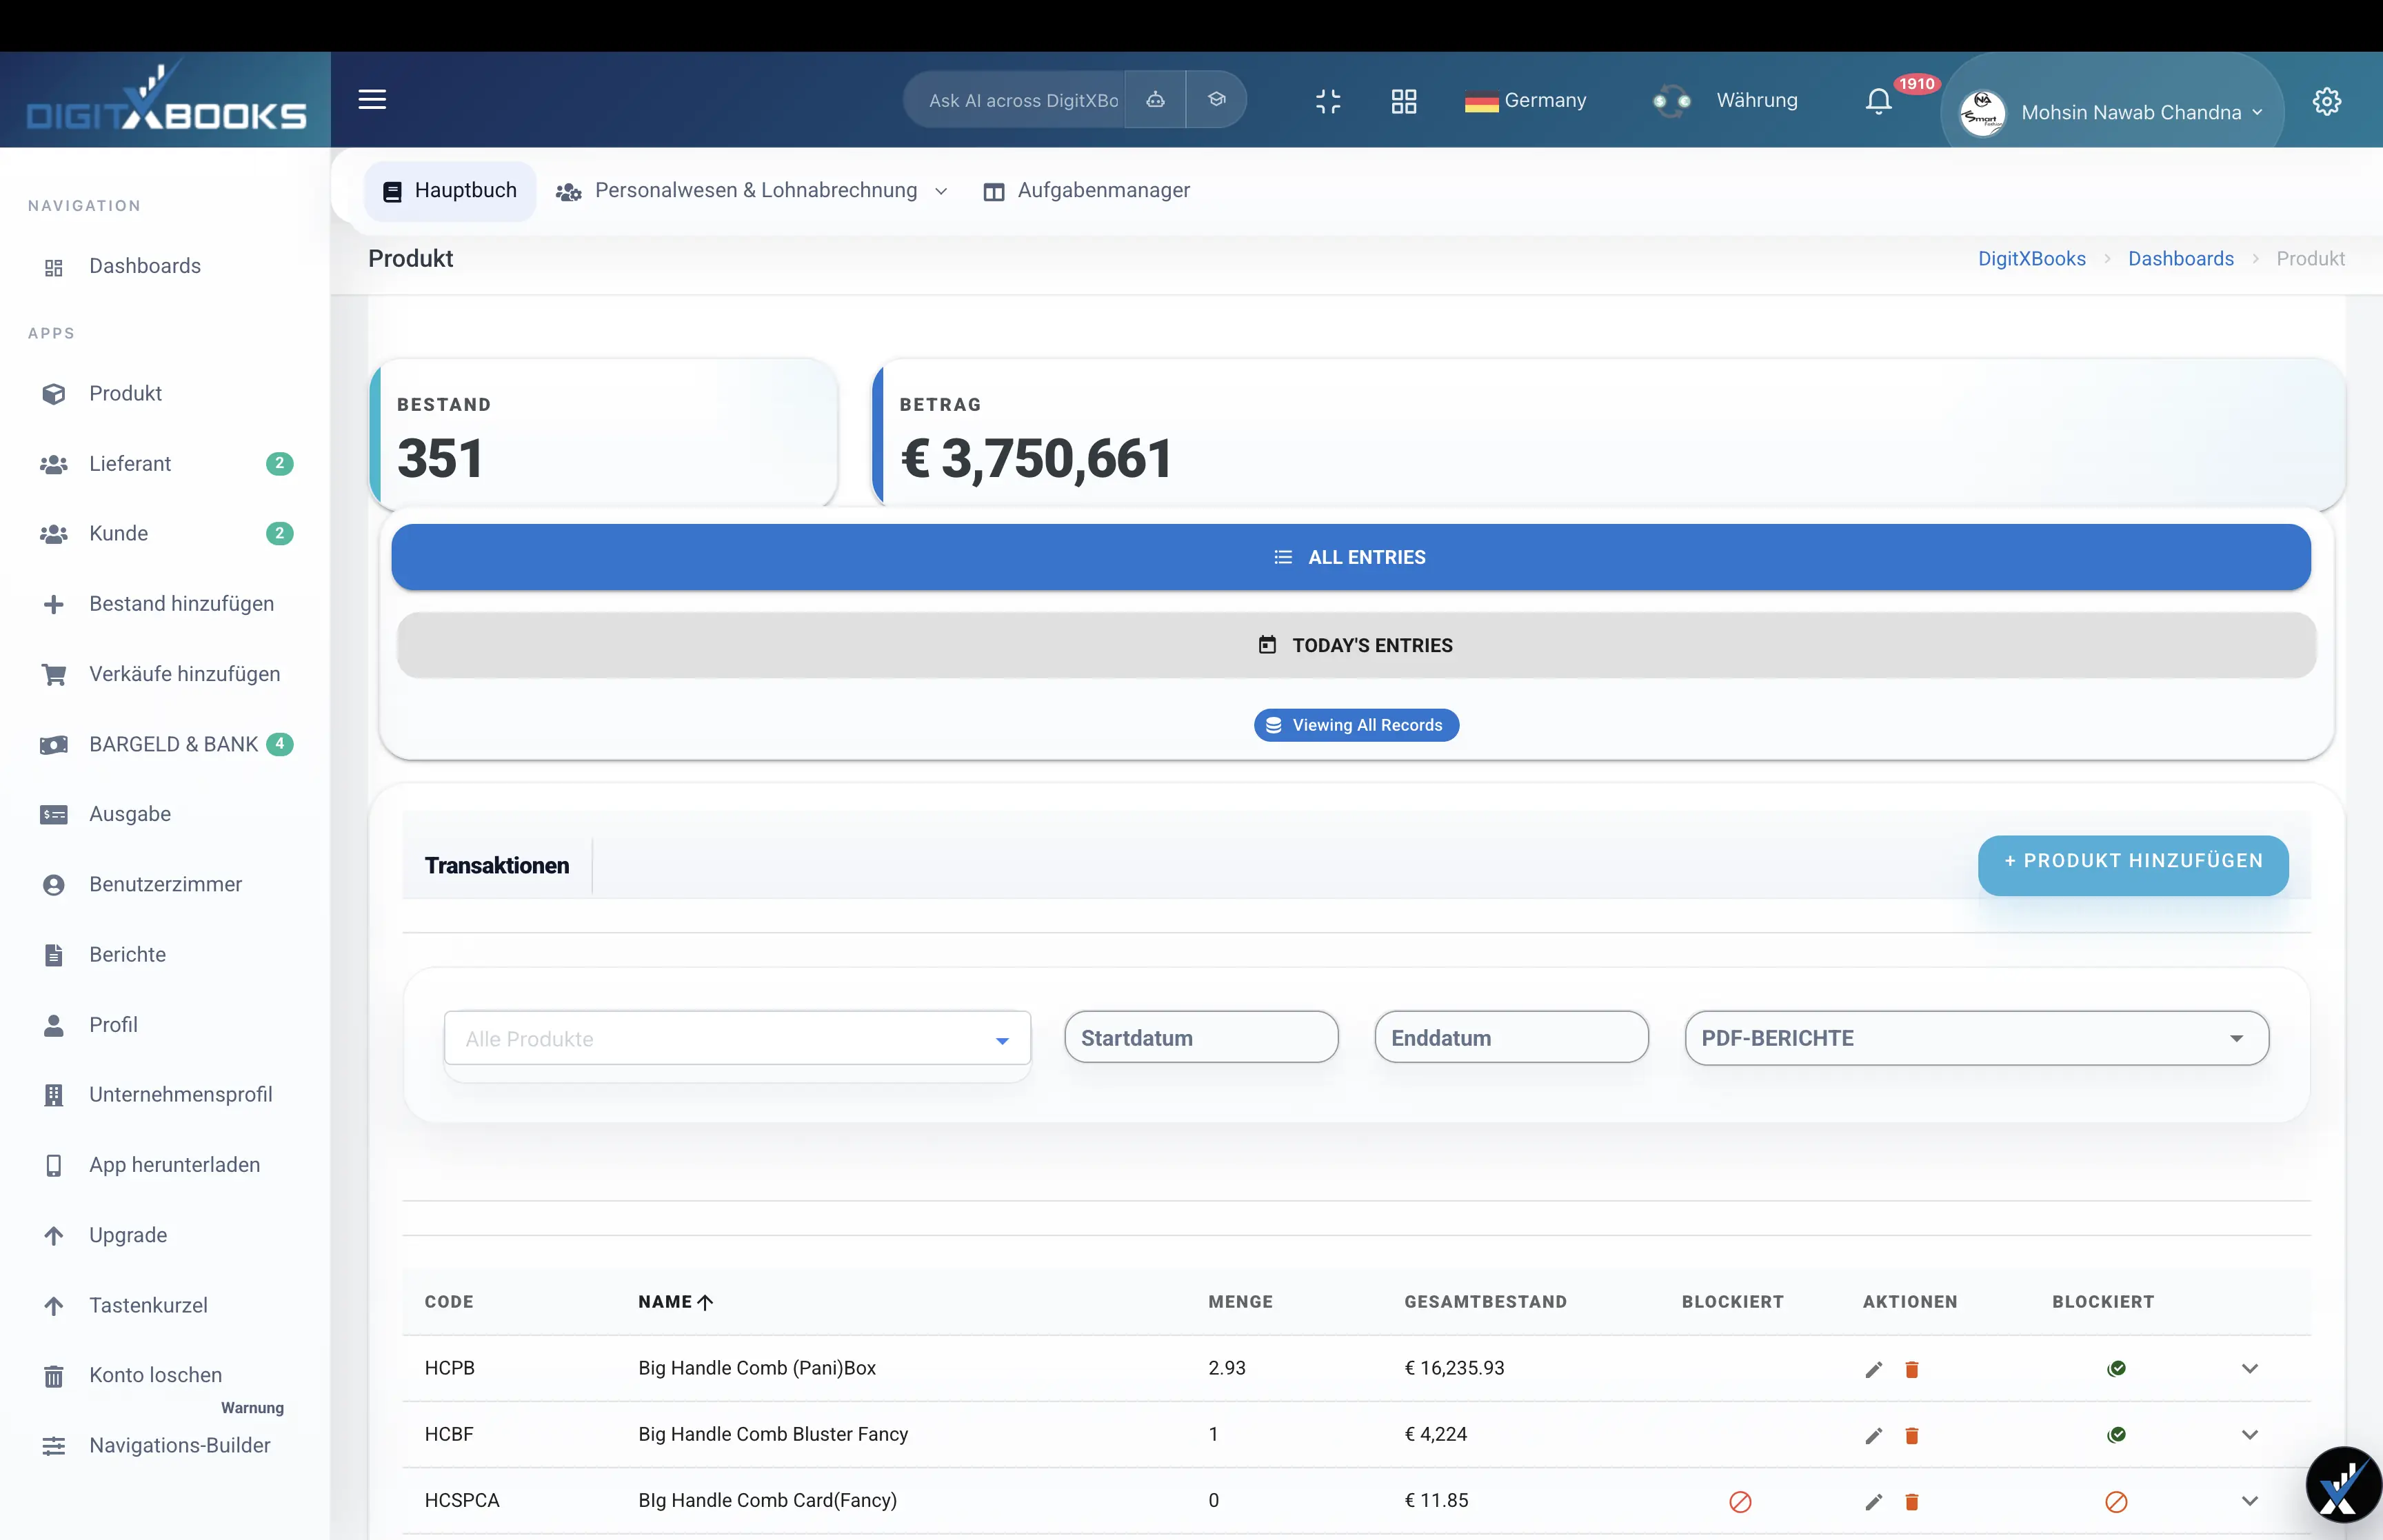Delete the Big Handle Comb Bluster Fancy entry

point(1913,1435)
